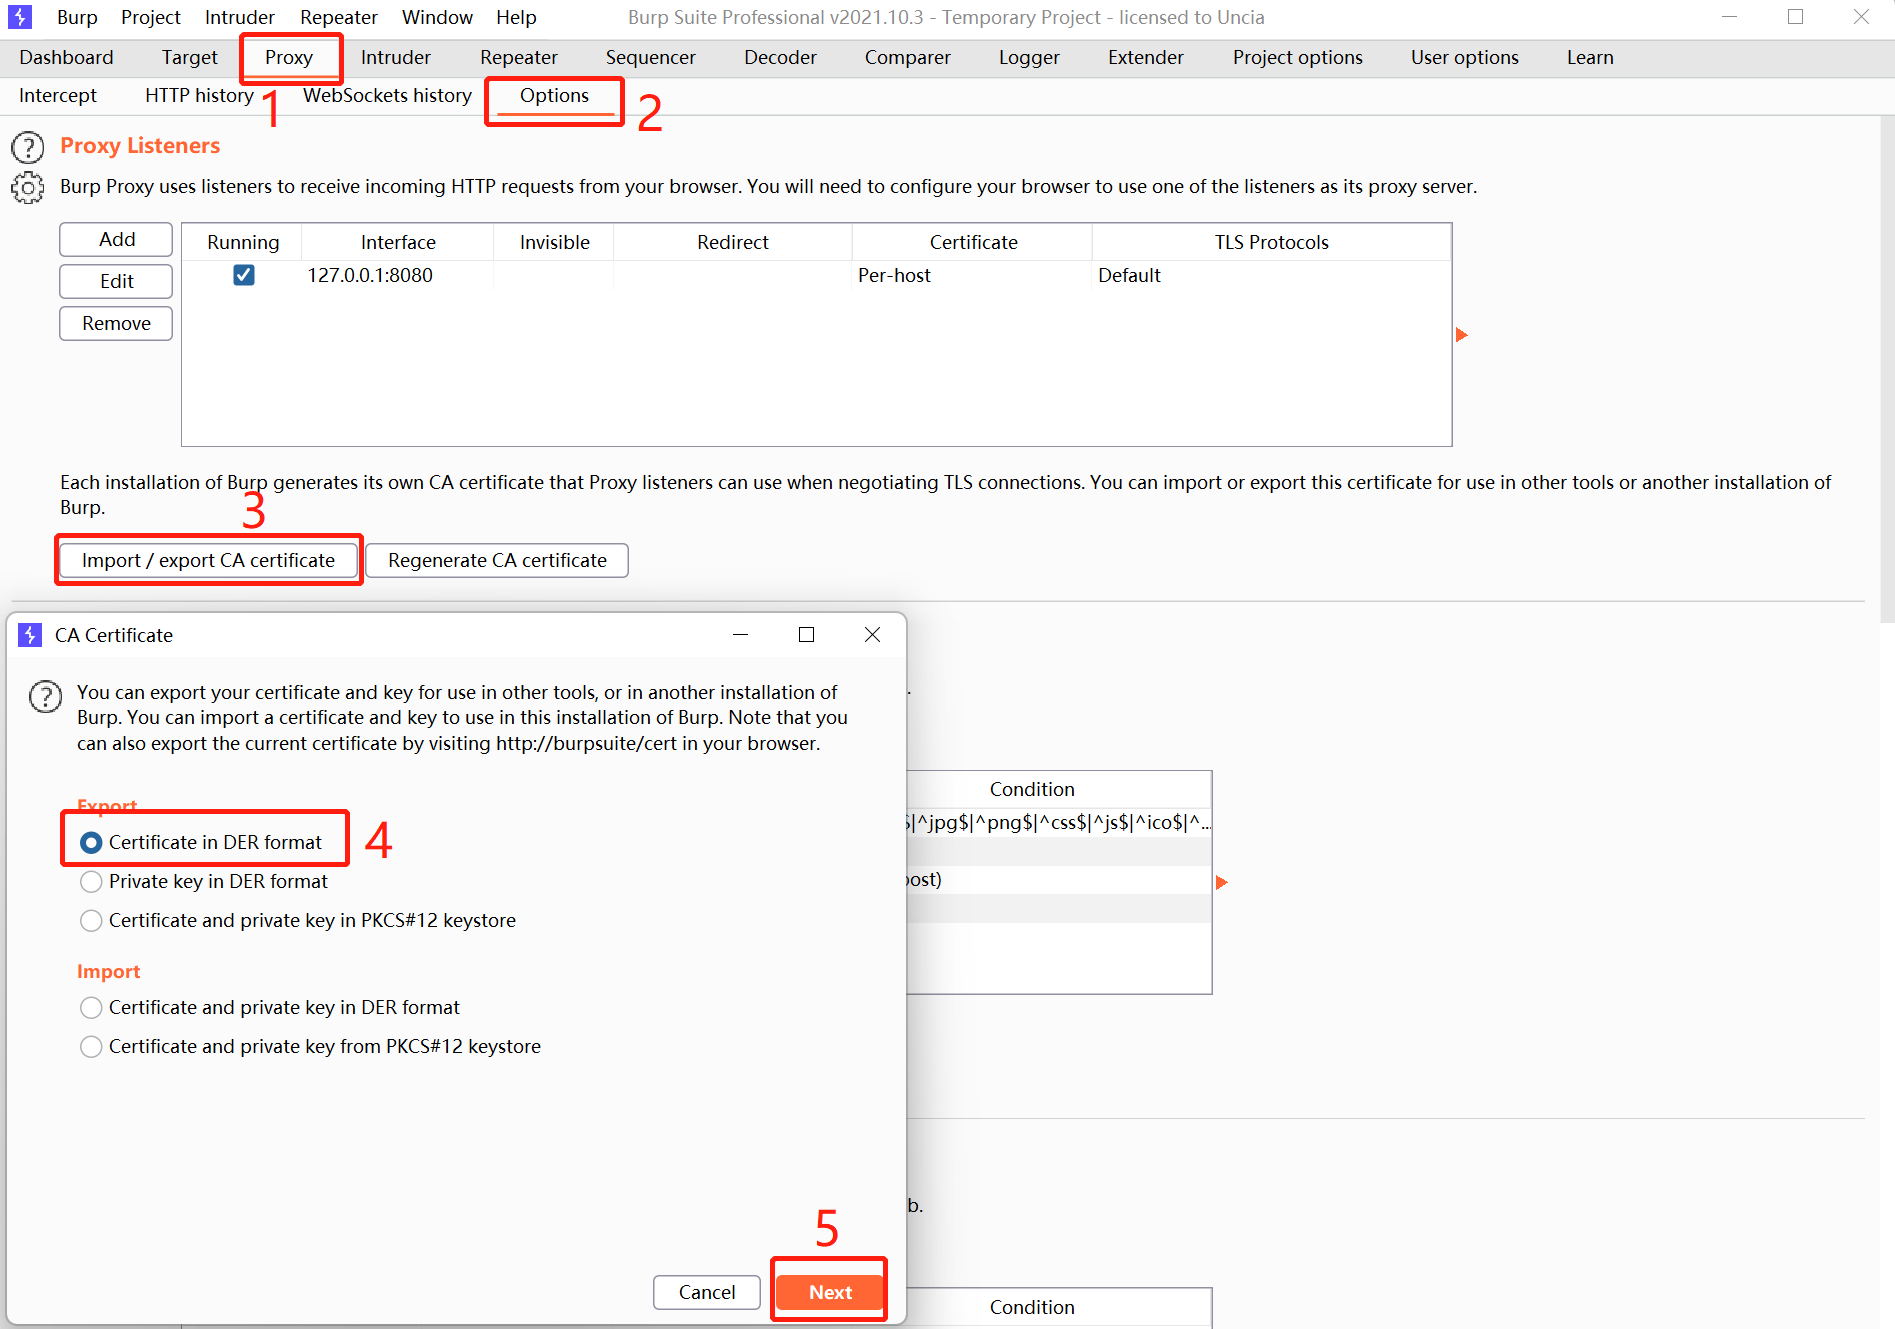Image resolution: width=1895 pixels, height=1329 pixels.
Task: Switch to the Extender tab
Action: (1146, 57)
